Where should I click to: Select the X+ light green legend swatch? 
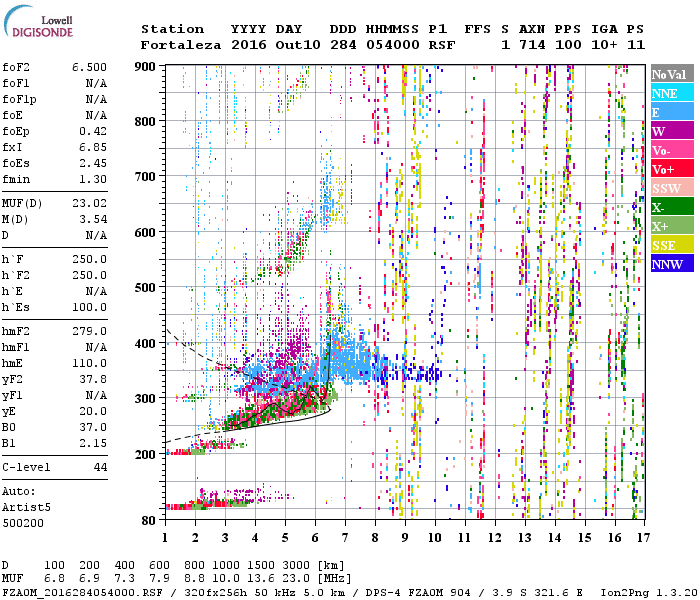pyautogui.click(x=672, y=225)
